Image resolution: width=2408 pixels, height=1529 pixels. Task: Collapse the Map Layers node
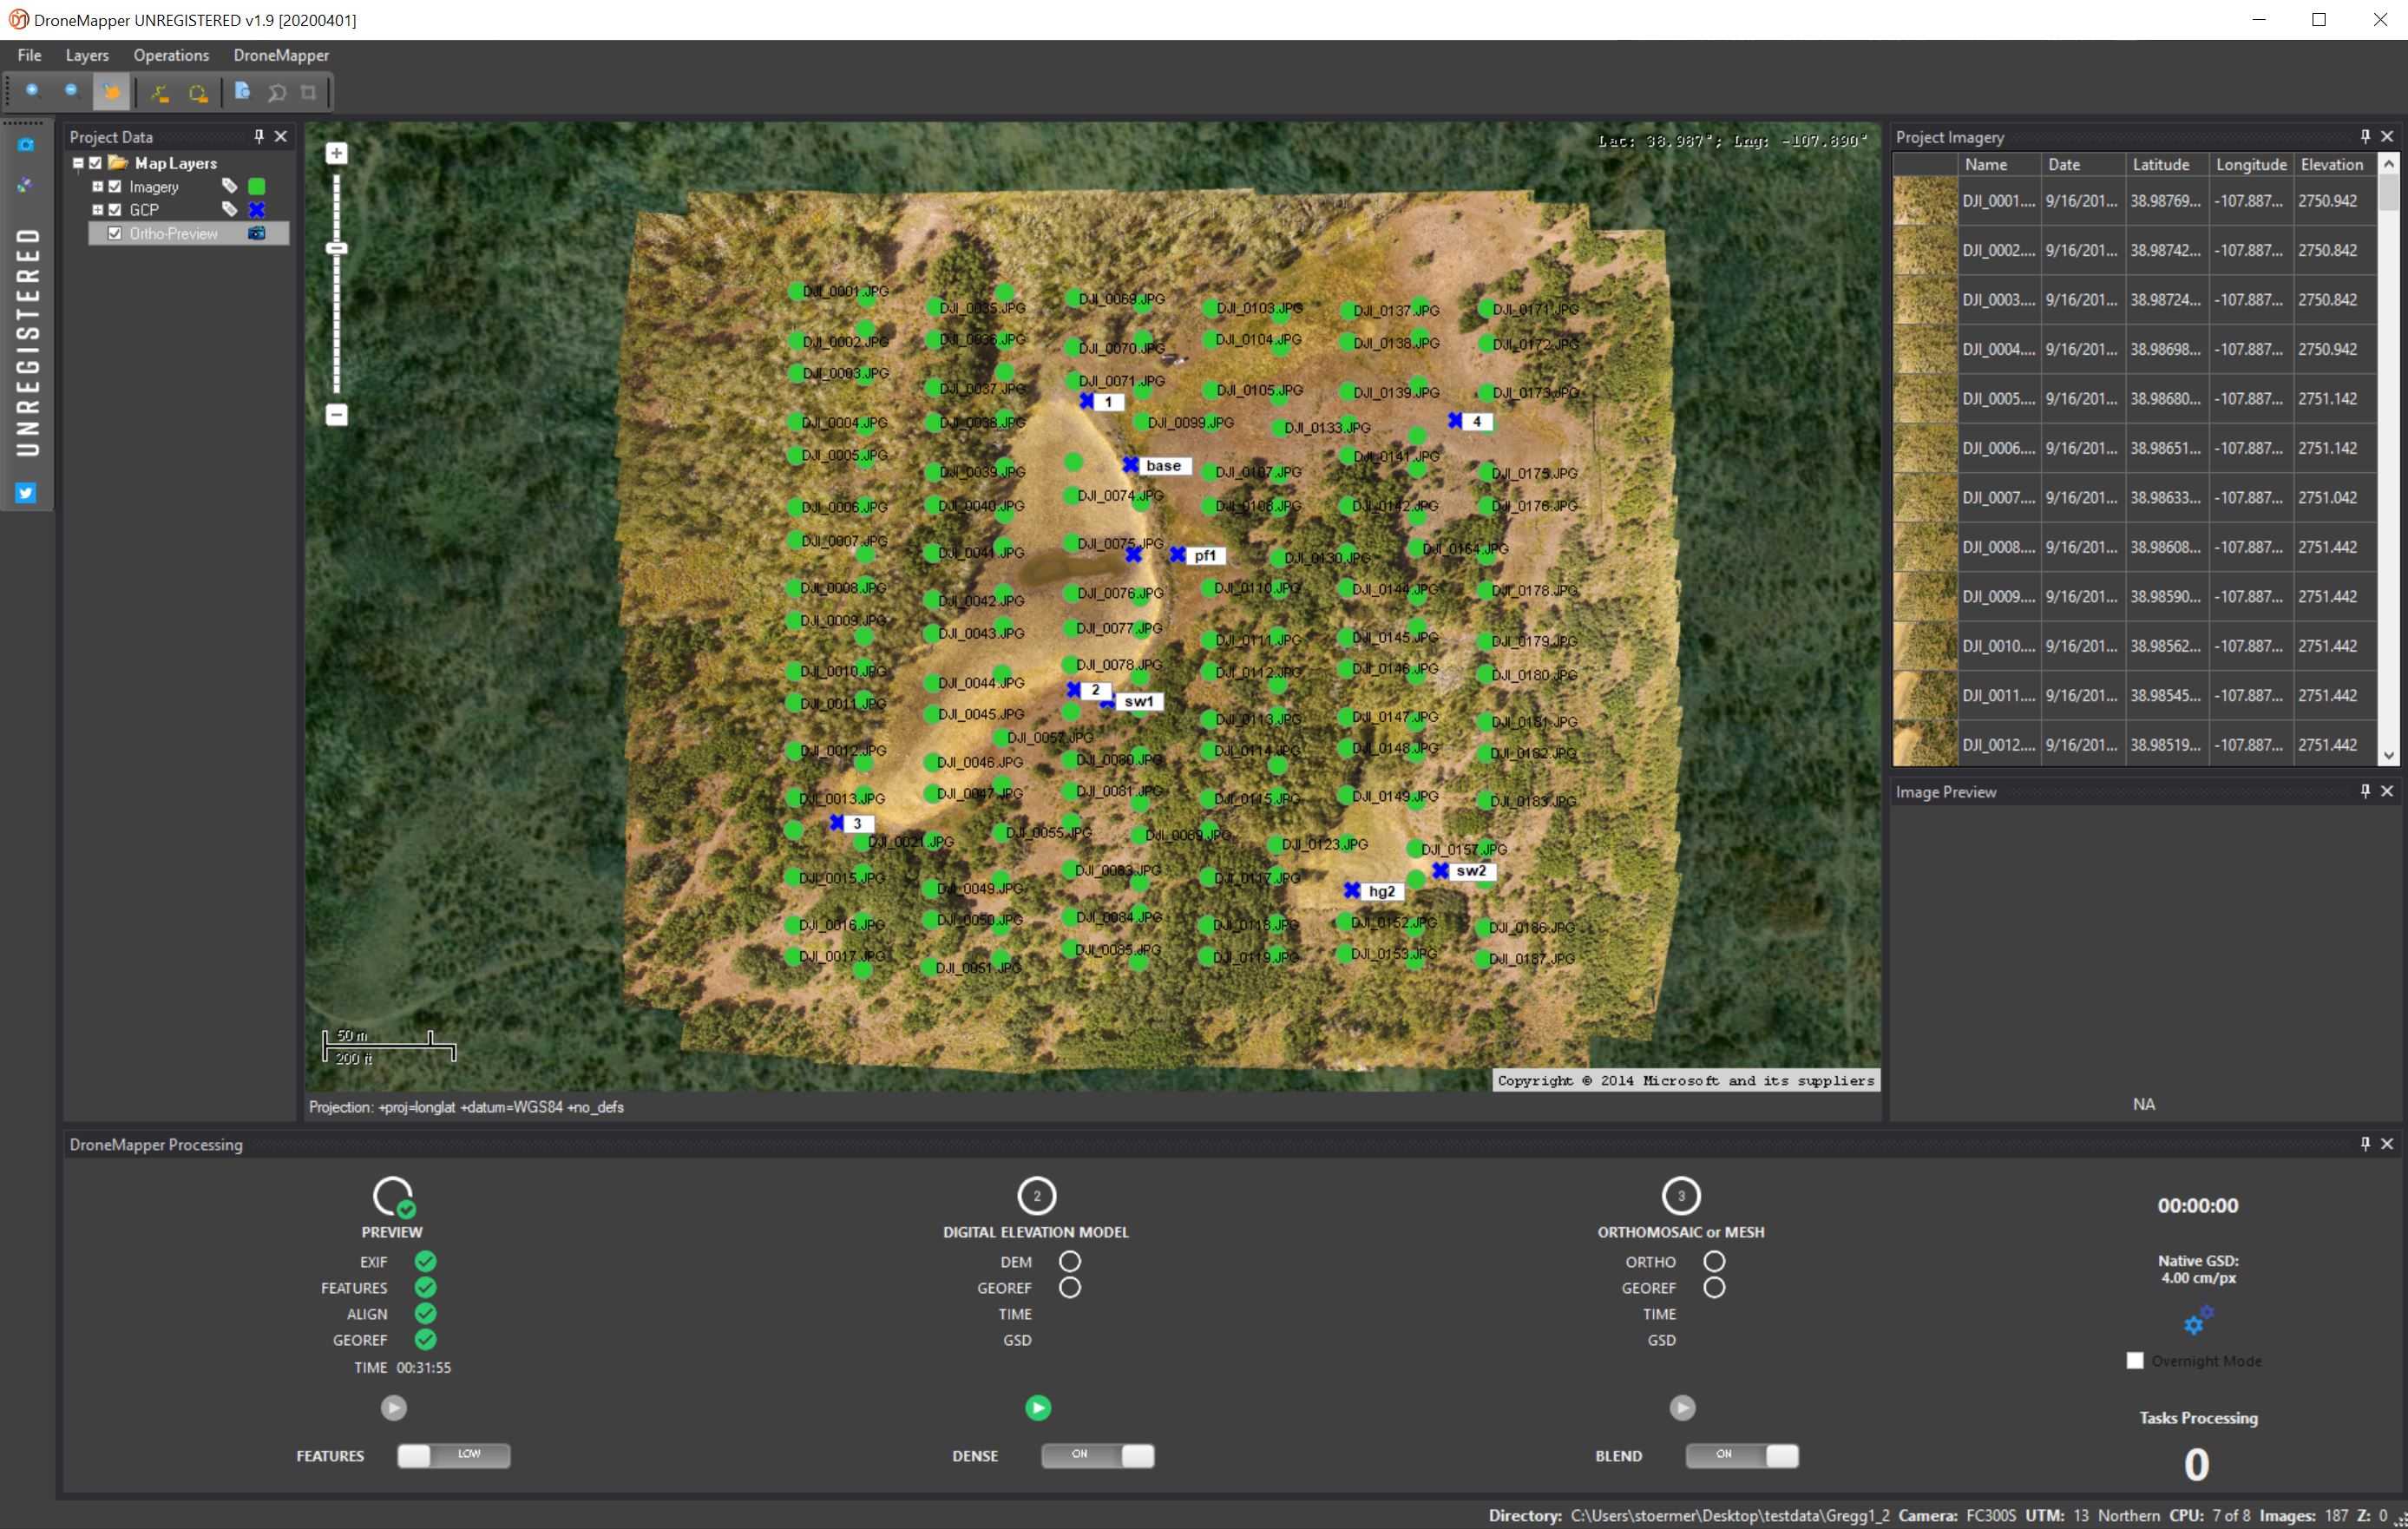pyautogui.click(x=79, y=163)
